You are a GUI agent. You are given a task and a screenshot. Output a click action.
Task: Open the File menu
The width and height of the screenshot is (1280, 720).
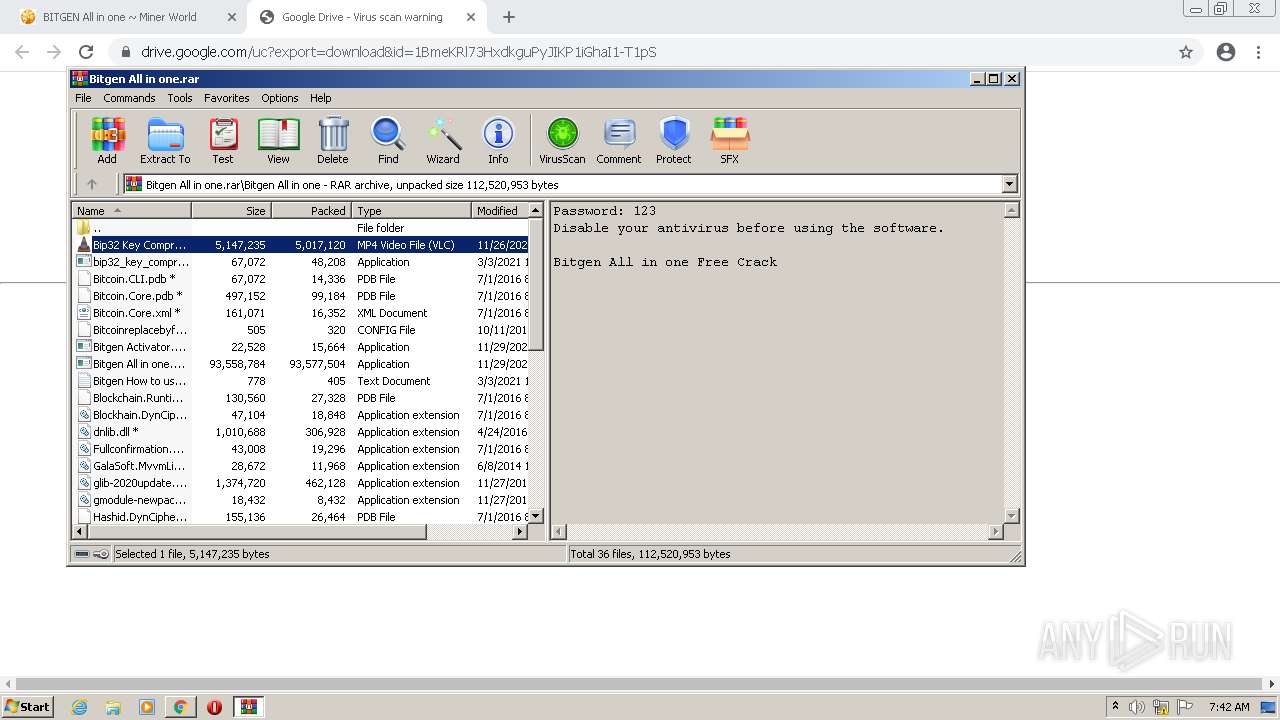point(83,98)
